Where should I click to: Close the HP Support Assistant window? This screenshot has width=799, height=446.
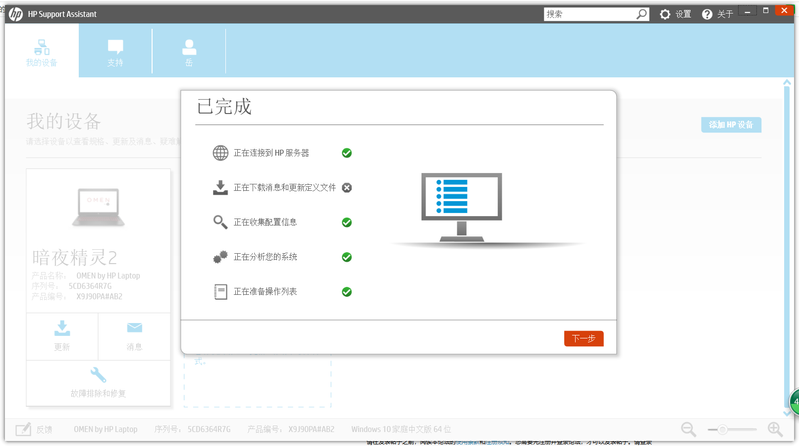pyautogui.click(x=784, y=11)
